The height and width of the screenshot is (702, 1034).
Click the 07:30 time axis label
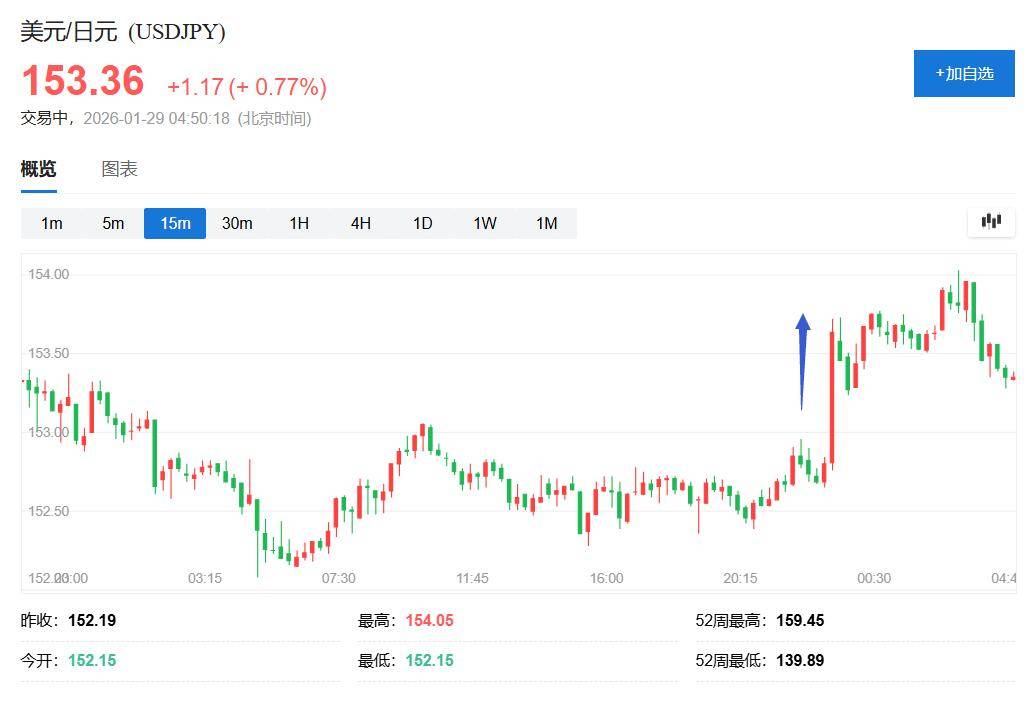coord(338,578)
